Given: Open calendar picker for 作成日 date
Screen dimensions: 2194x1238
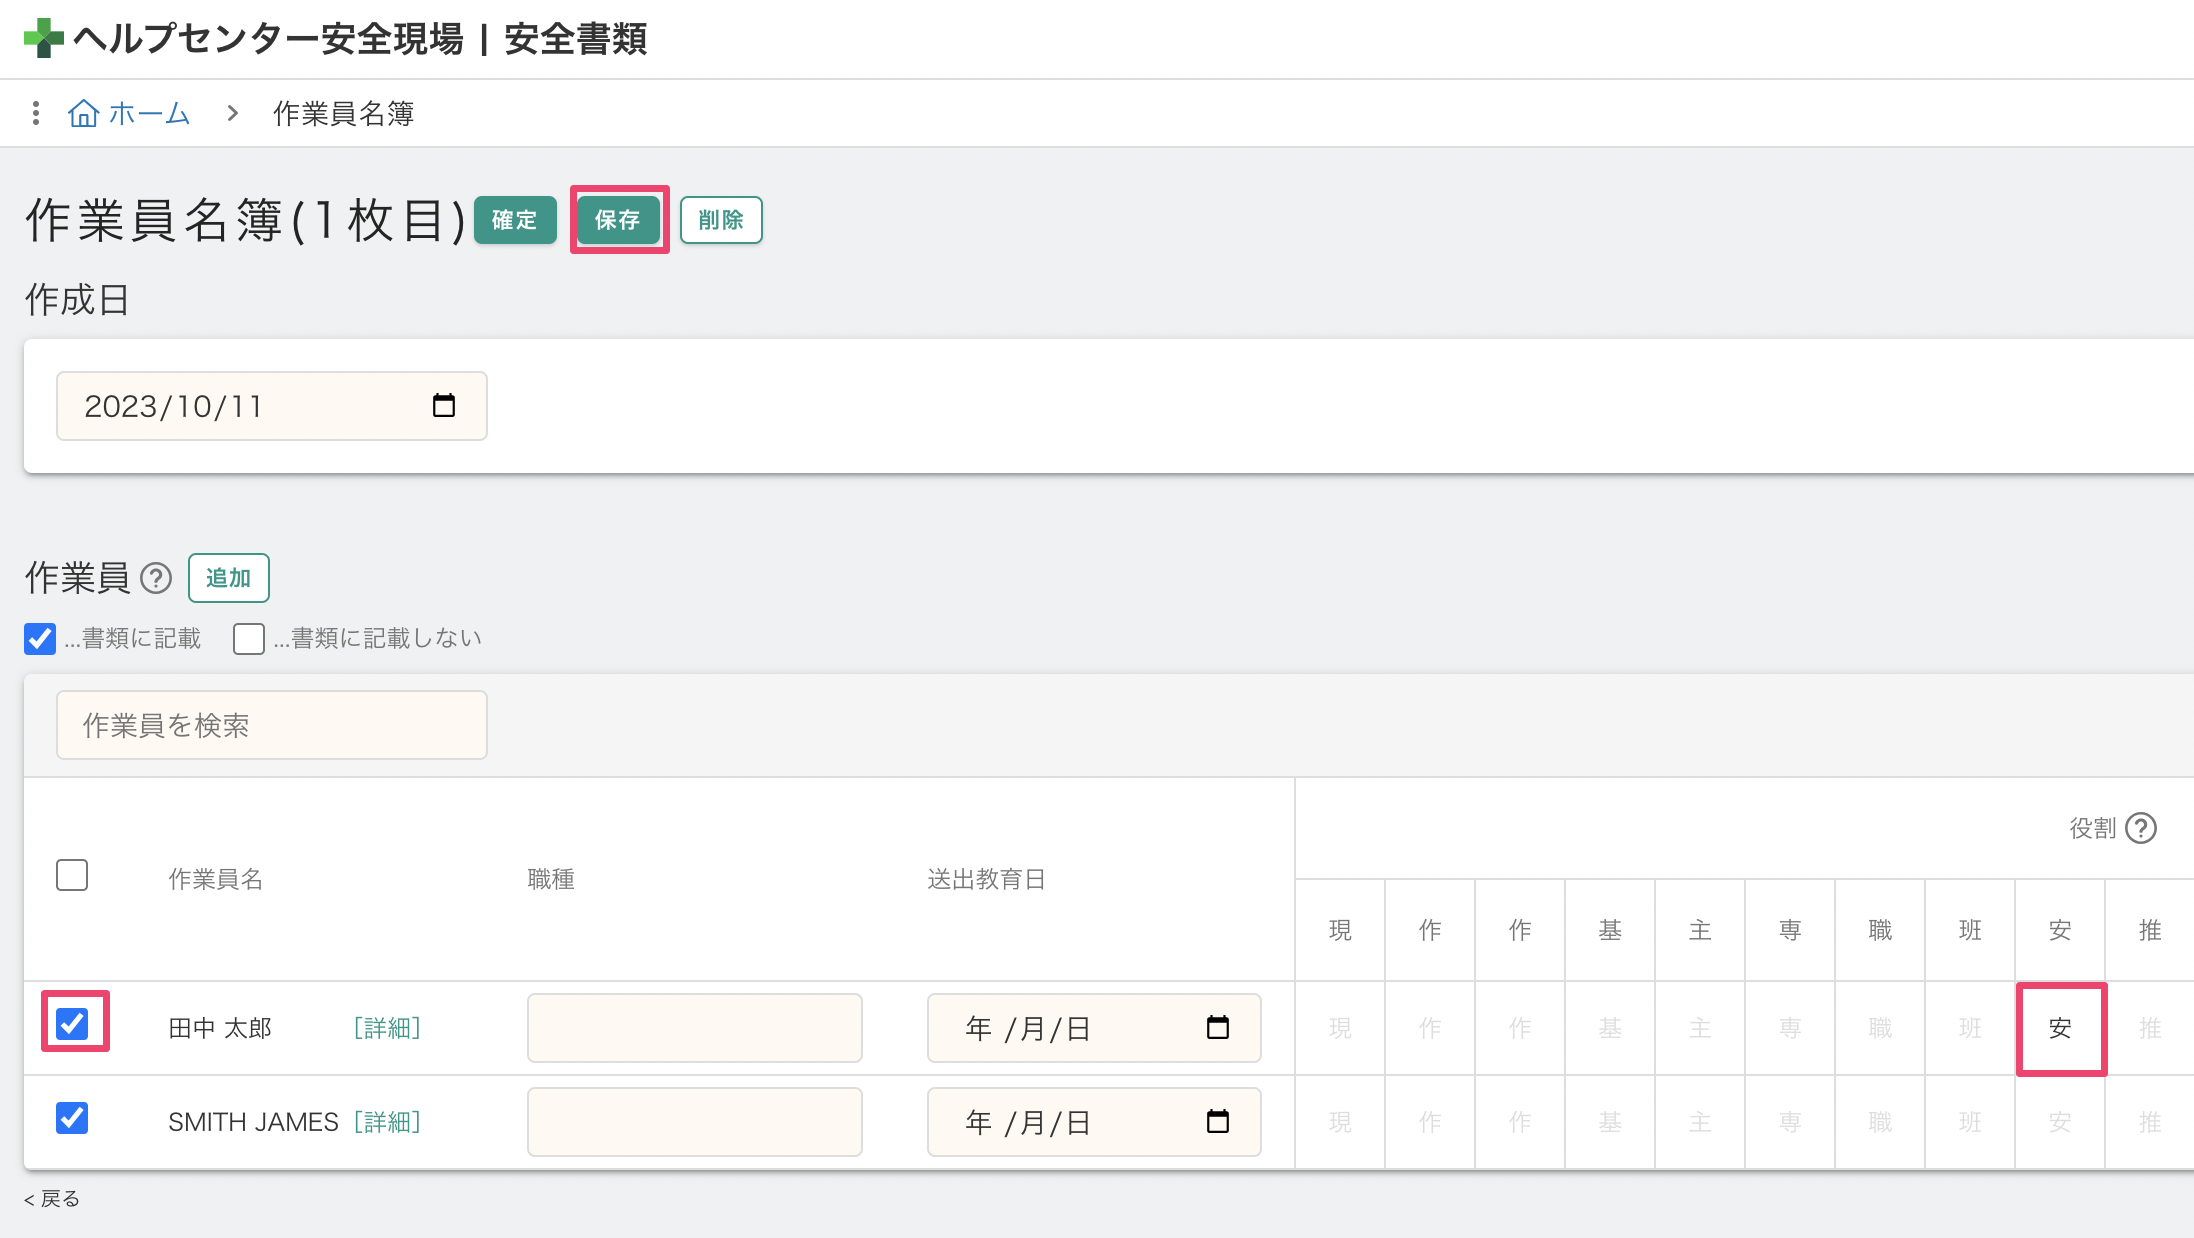Looking at the screenshot, I should click(x=443, y=406).
